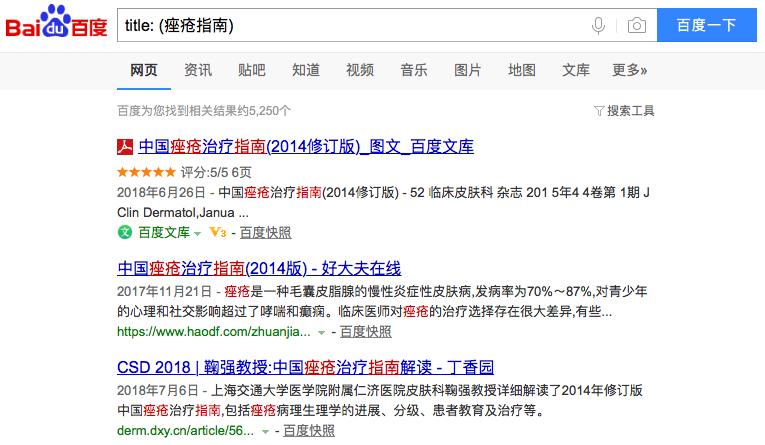Viewport: 765px width, 445px height.
Task: Open the 更多» menu
Action: (630, 70)
